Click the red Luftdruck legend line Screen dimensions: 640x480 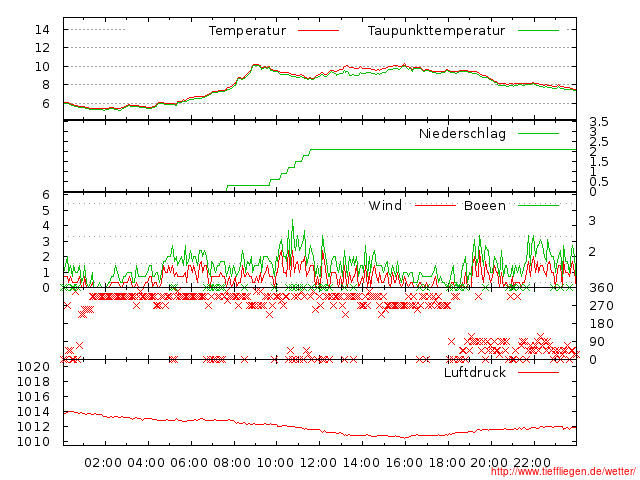(x=538, y=372)
